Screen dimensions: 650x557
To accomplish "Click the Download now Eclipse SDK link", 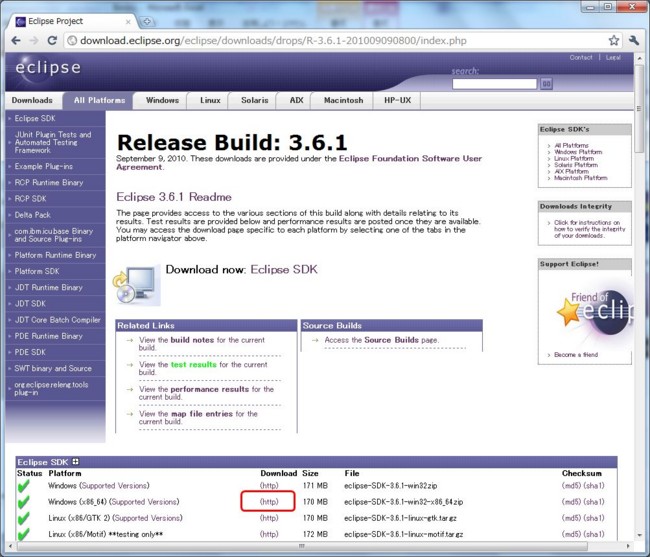I will (x=284, y=269).
